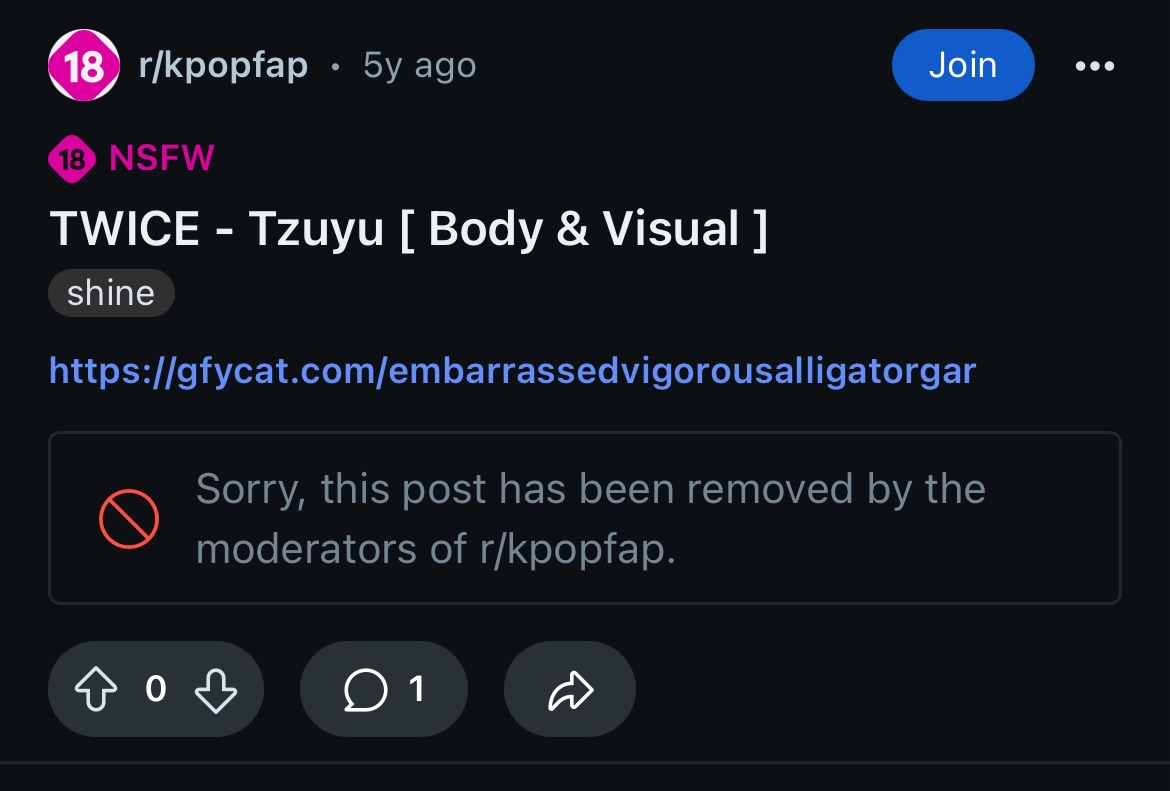Select the NSFW text label
The width and height of the screenshot is (1170, 791).
161,157
